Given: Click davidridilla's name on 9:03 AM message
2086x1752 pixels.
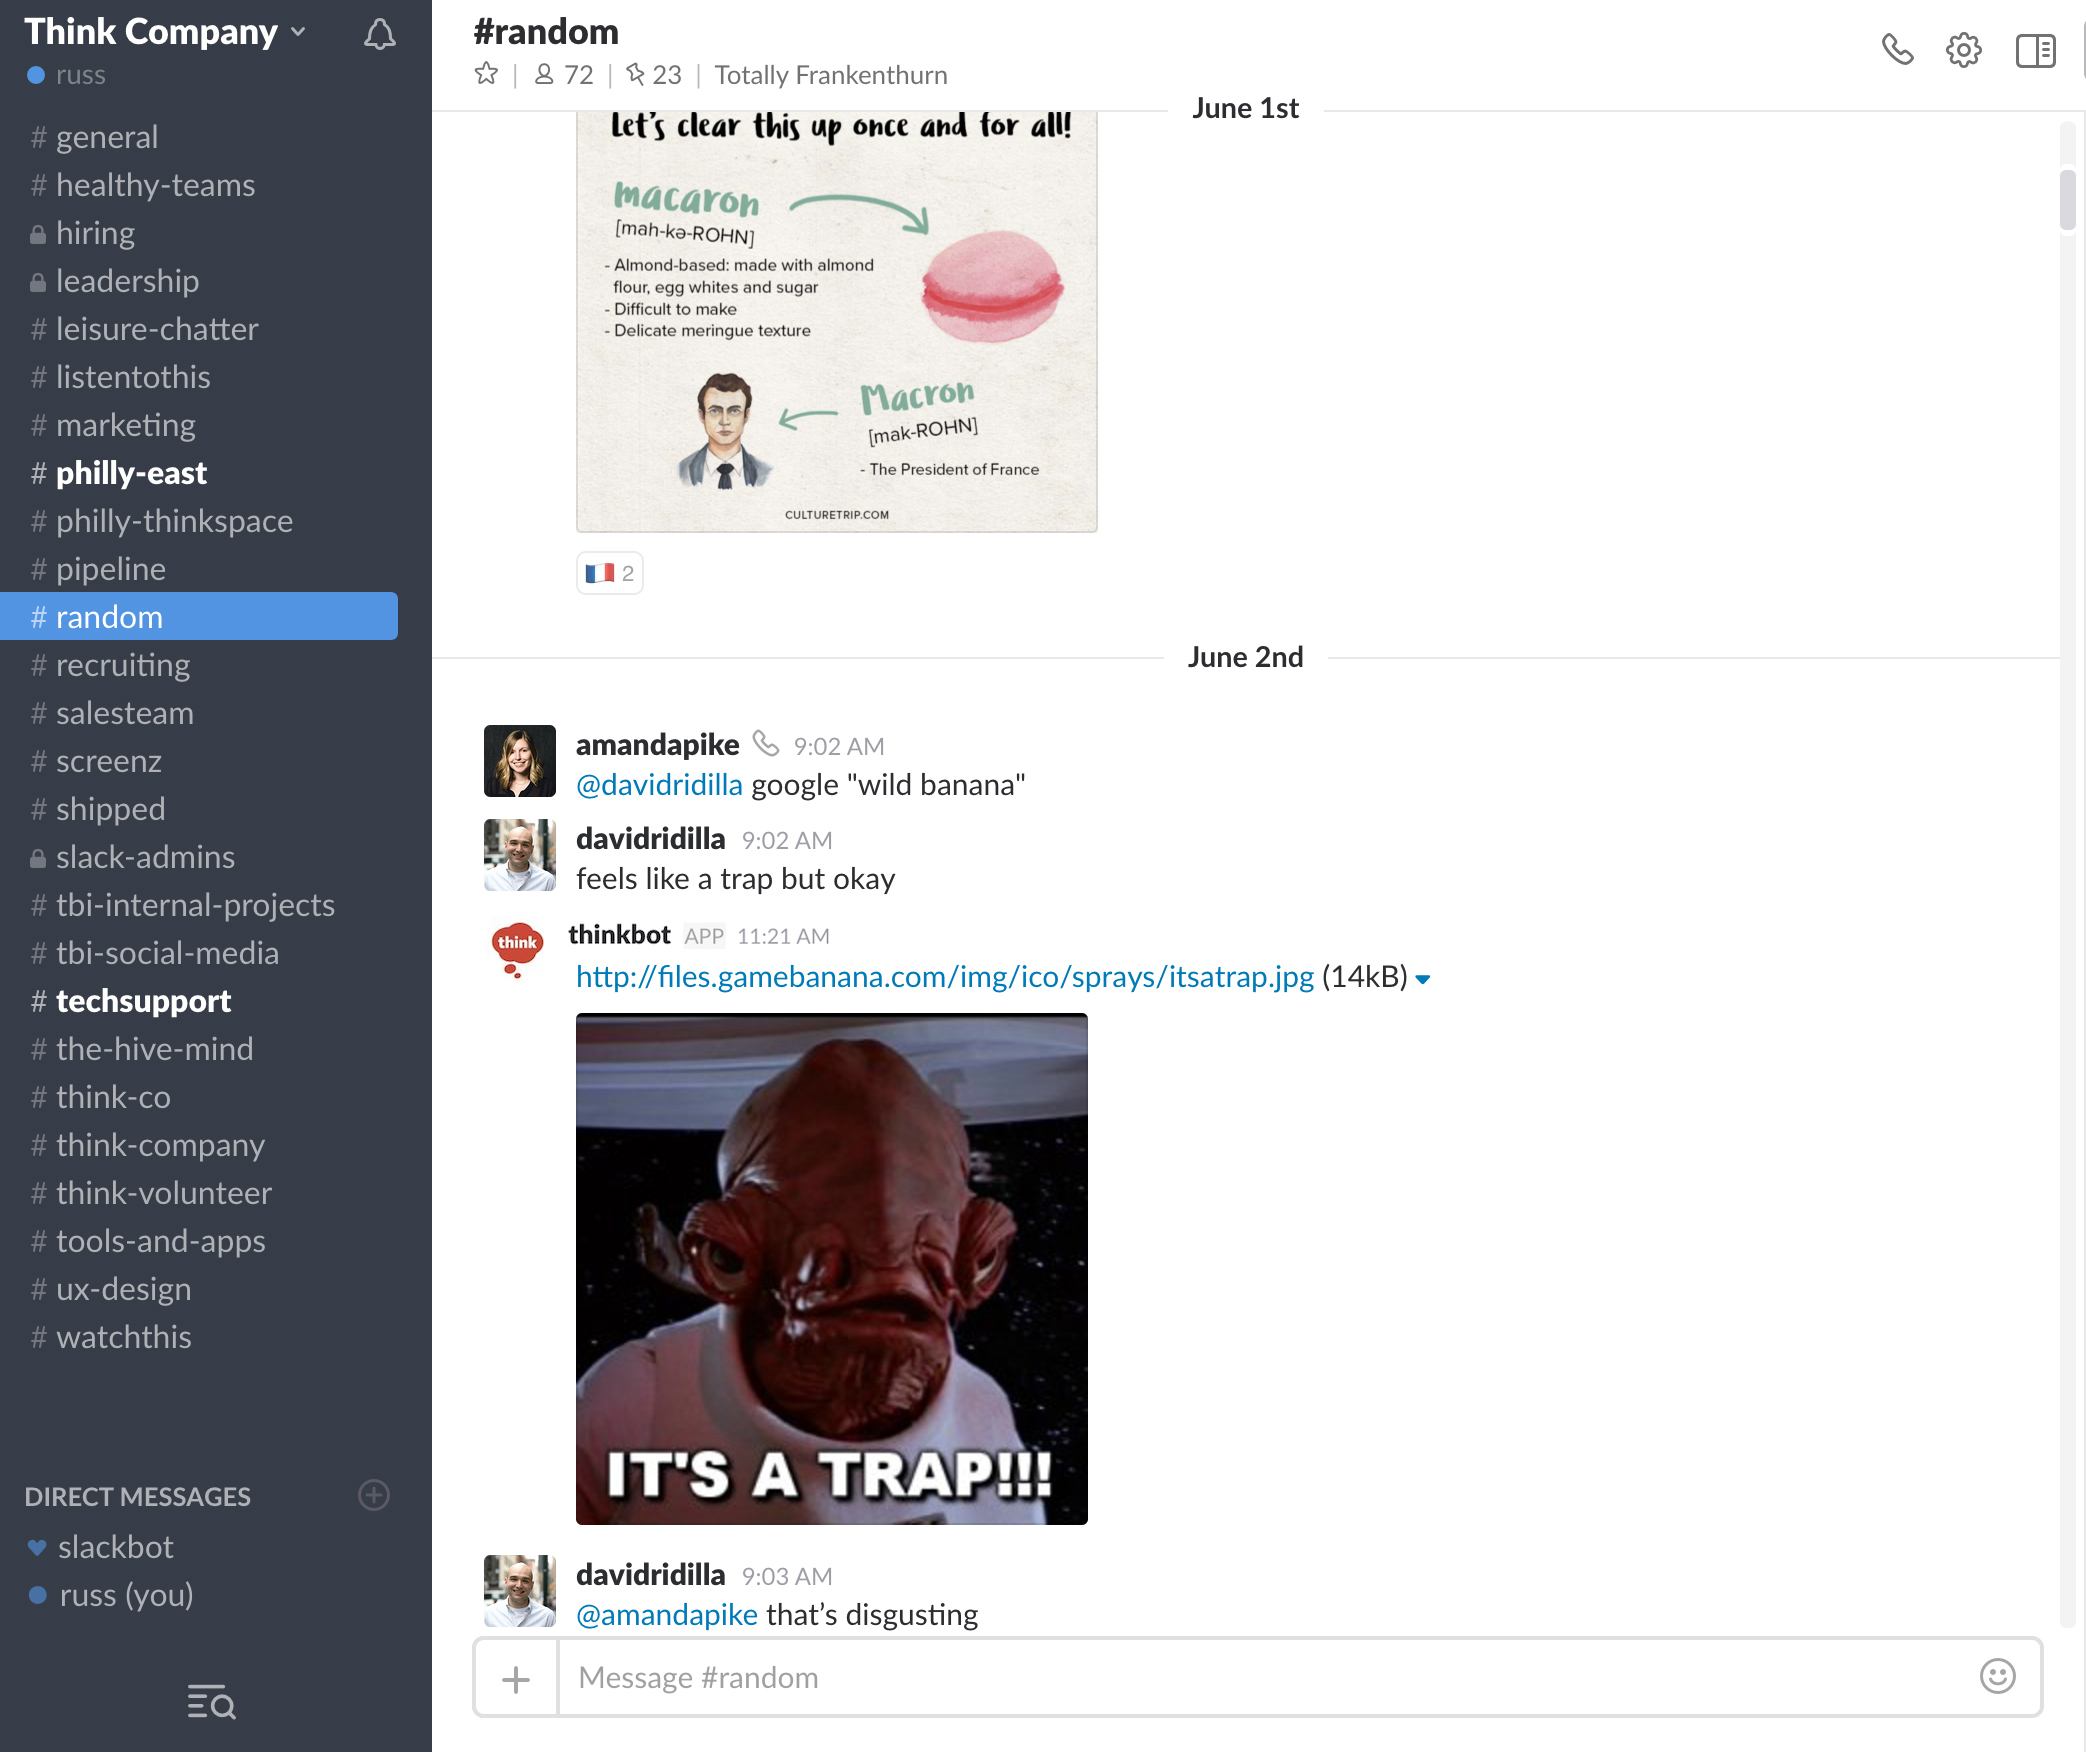Looking at the screenshot, I should click(x=650, y=1574).
